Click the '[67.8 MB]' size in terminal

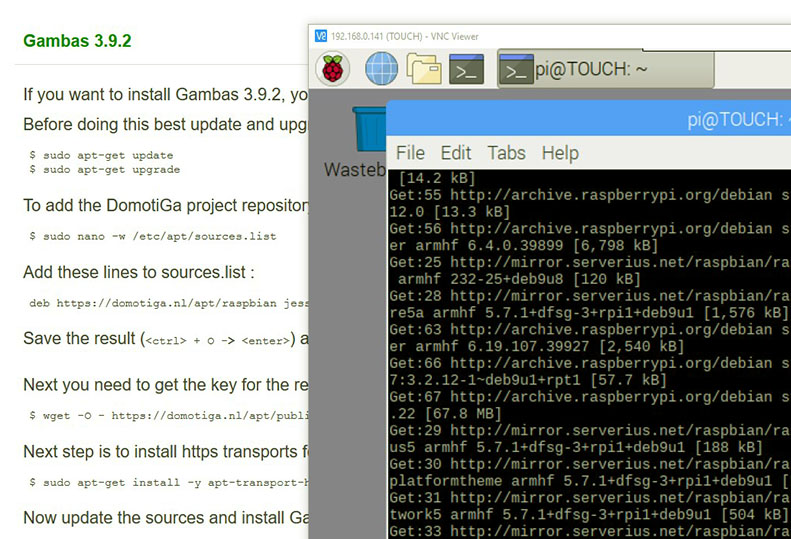click(463, 414)
